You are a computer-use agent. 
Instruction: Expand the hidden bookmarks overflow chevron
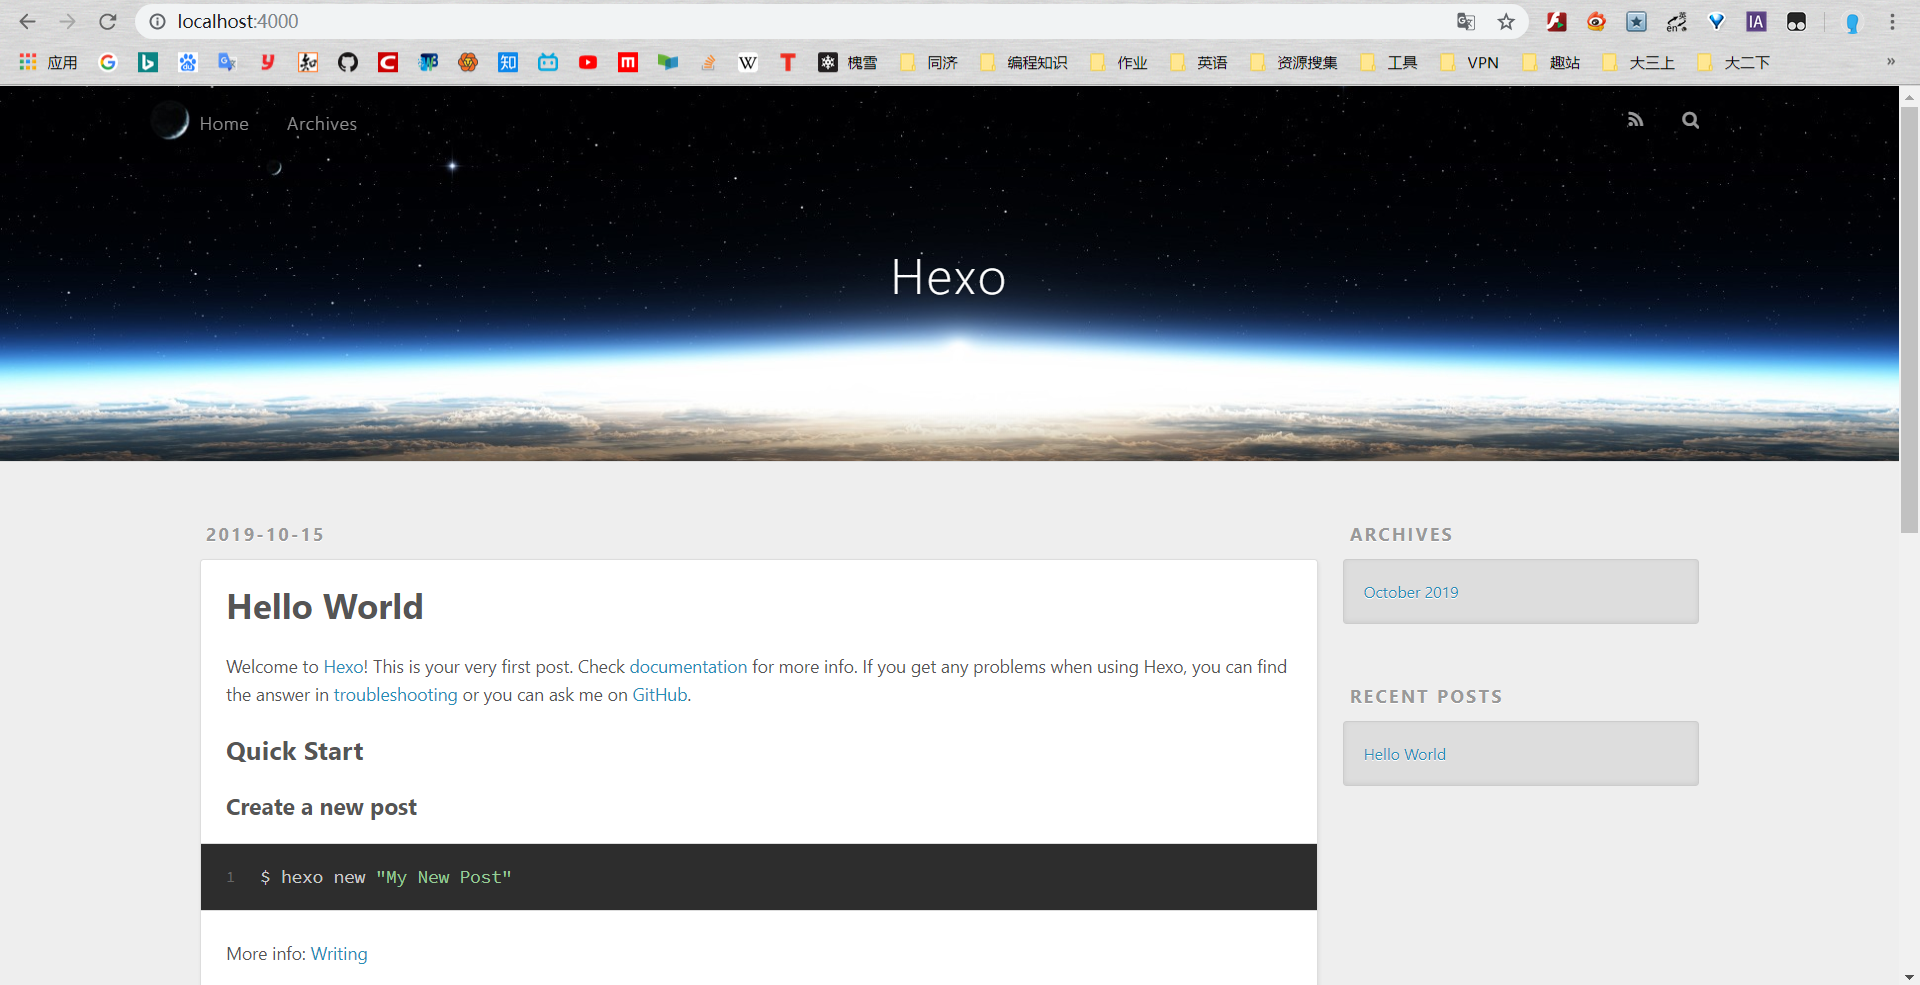click(1890, 62)
